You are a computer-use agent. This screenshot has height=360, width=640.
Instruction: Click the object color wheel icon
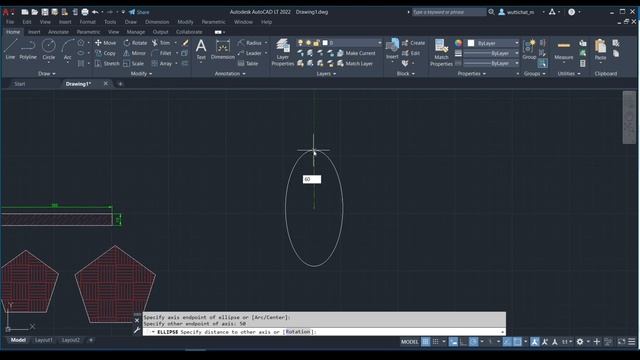pos(458,43)
